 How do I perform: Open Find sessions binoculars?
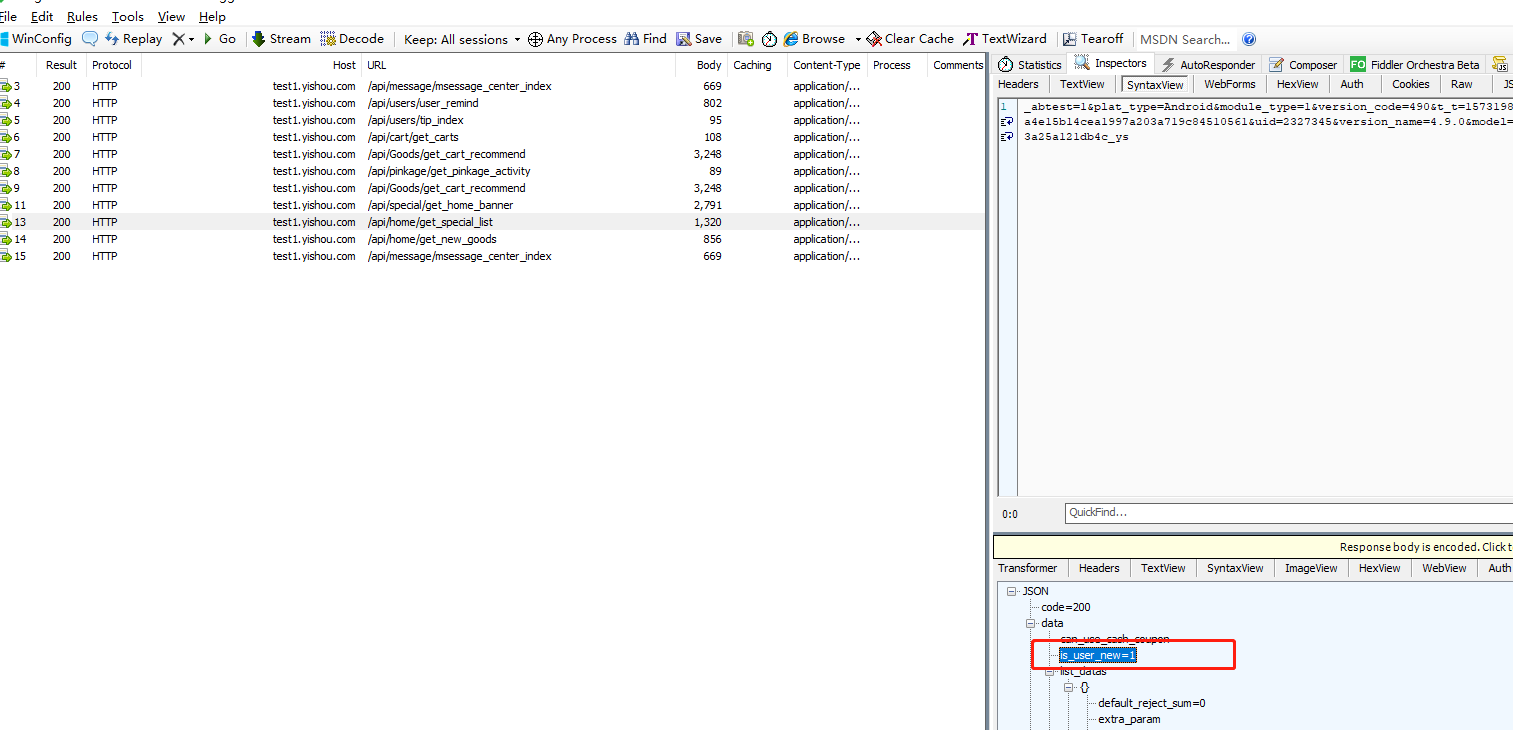click(645, 39)
